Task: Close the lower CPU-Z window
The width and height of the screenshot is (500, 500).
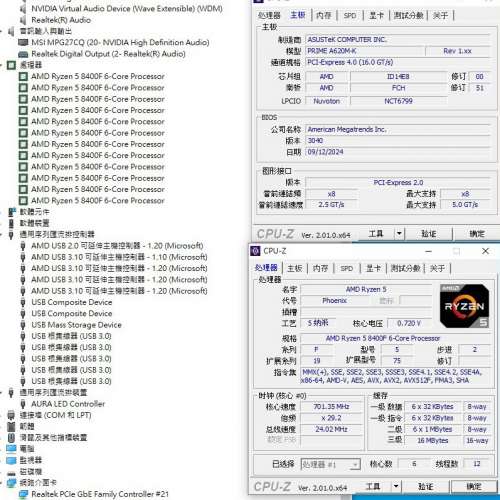Action: click(x=485, y=251)
